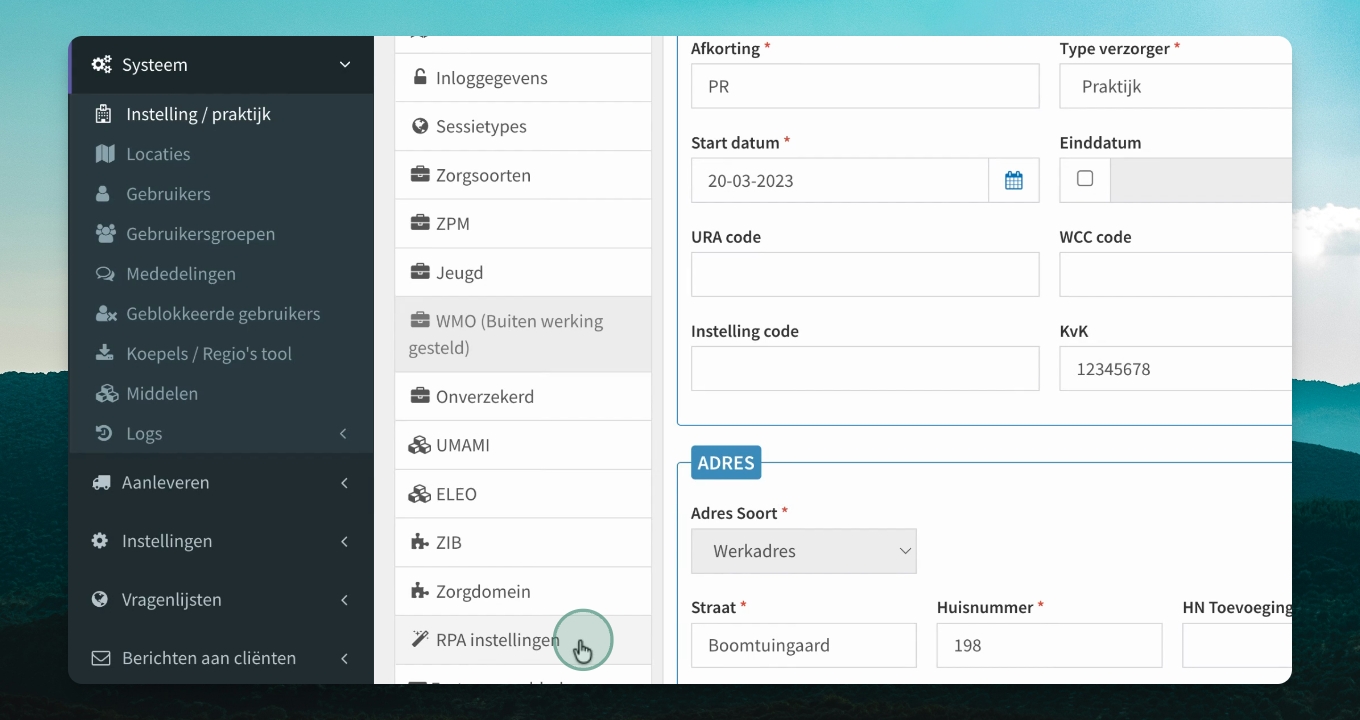Expand the Logs submenu arrow

click(x=344, y=434)
